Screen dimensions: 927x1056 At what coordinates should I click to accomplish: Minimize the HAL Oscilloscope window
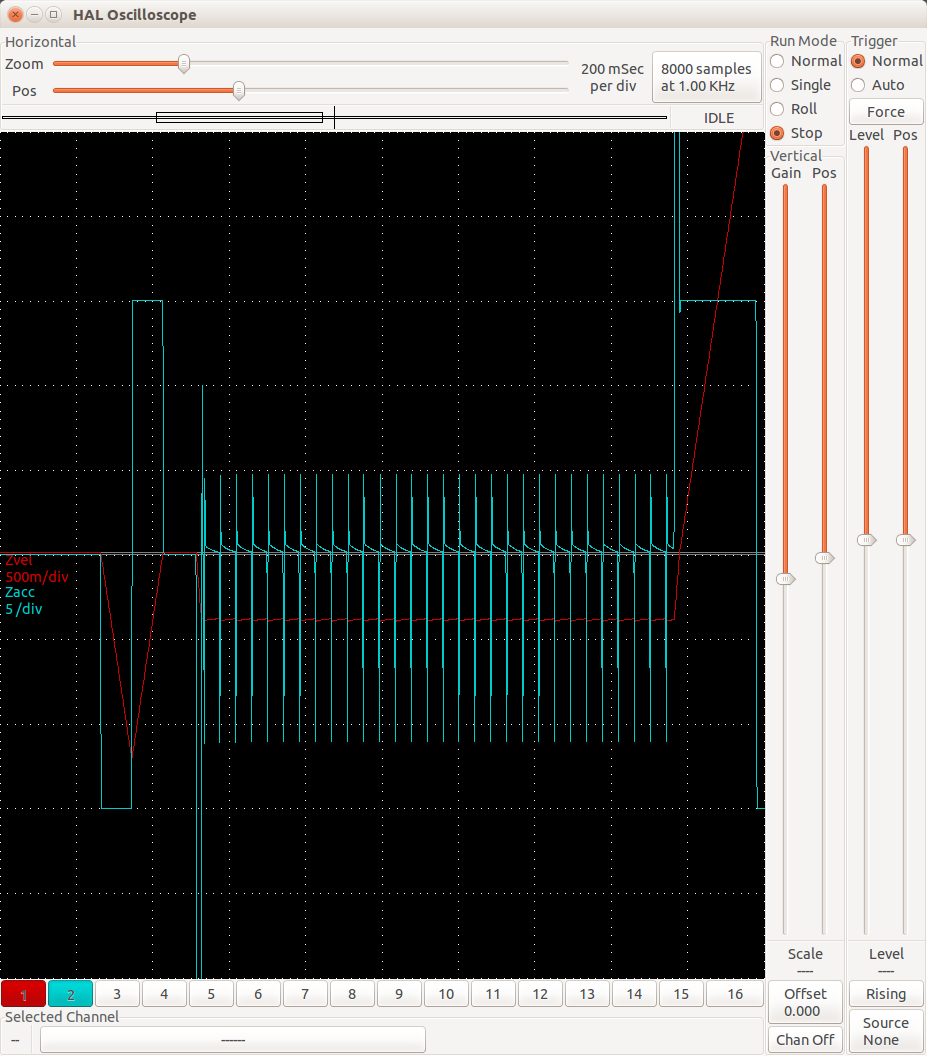pyautogui.click(x=34, y=14)
